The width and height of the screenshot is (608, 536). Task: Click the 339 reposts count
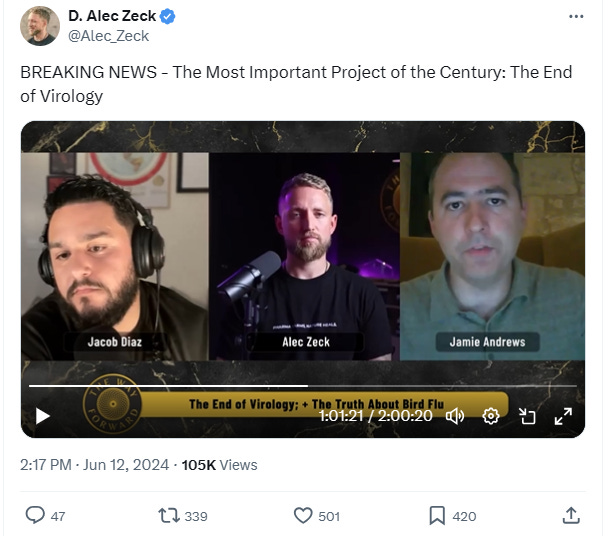pos(196,516)
